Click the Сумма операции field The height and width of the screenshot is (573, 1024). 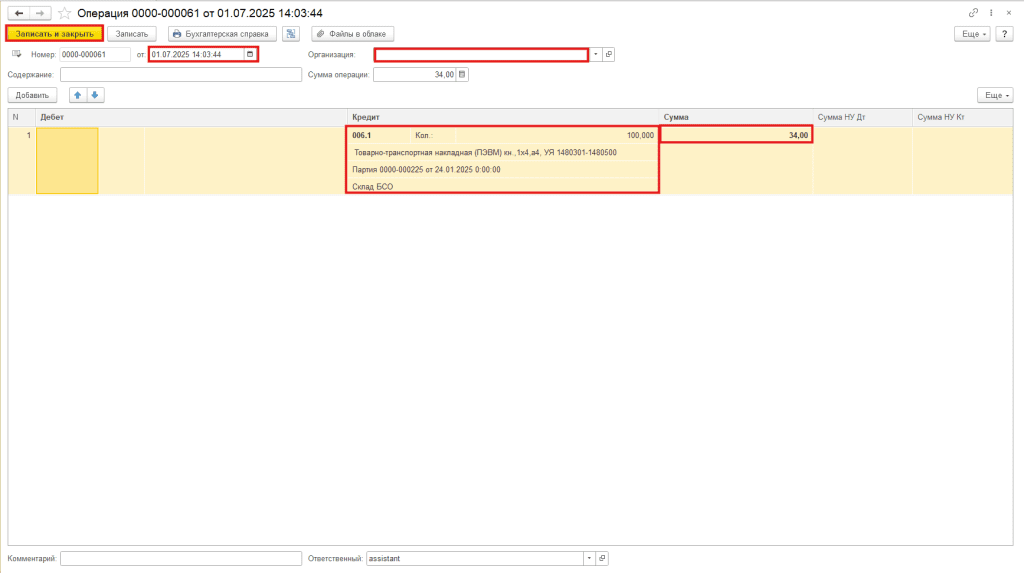(415, 74)
